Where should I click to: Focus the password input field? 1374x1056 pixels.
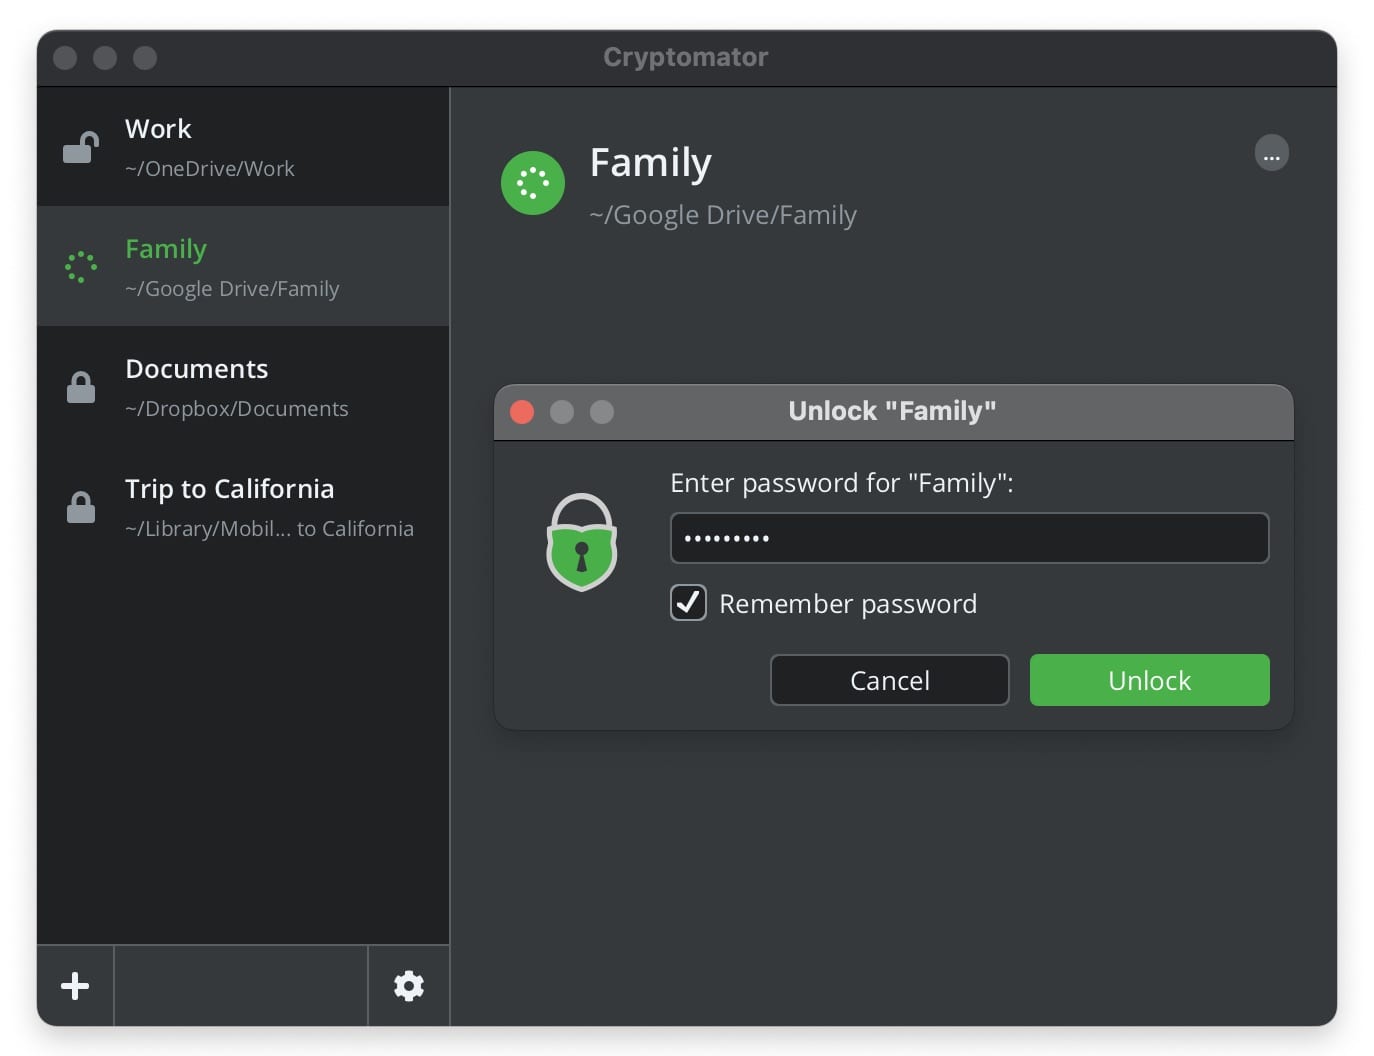coord(969,538)
